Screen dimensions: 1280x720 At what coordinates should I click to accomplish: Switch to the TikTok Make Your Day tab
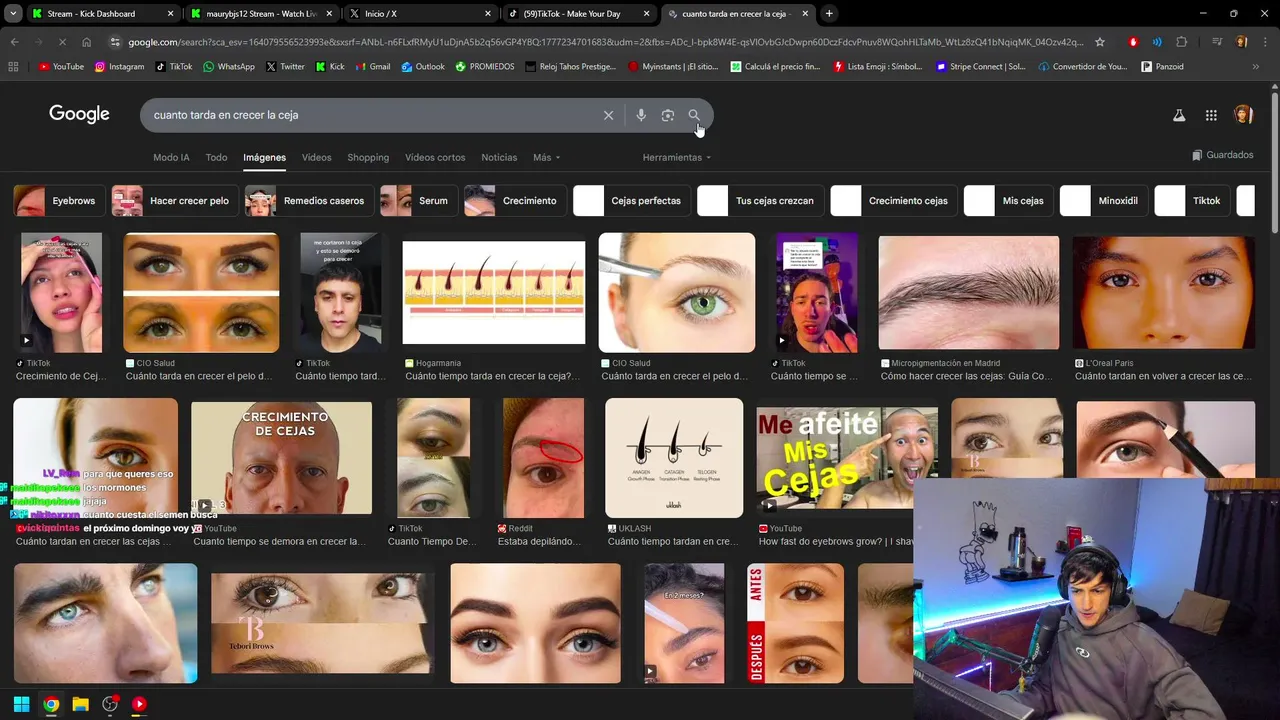coord(579,14)
